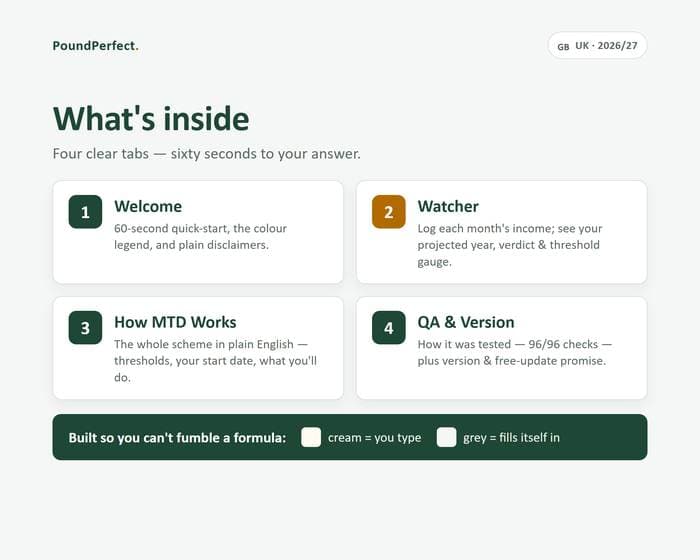Click the PoundPerfect logo text
700x560 pixels.
point(96,46)
